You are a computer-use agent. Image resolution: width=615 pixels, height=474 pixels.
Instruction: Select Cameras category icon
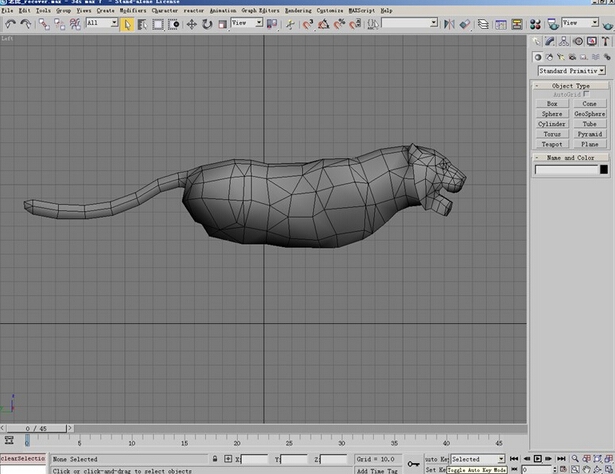(x=572, y=57)
